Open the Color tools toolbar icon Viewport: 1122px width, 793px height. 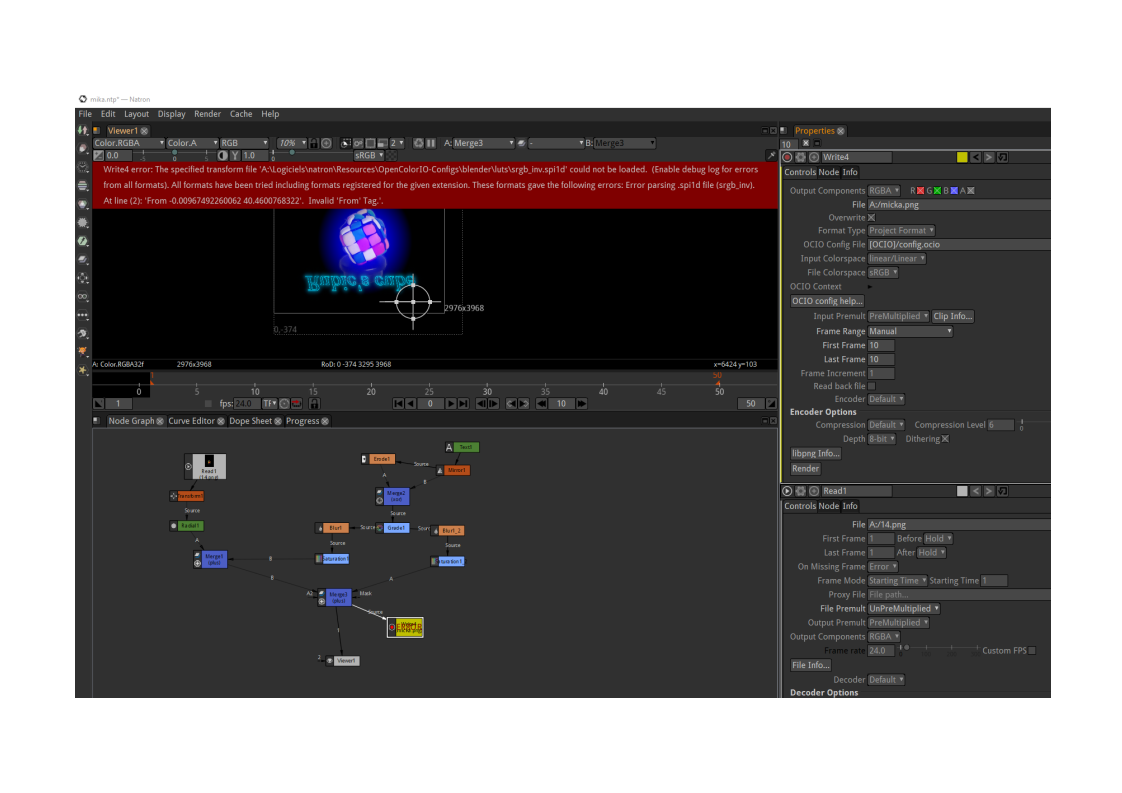pos(83,204)
